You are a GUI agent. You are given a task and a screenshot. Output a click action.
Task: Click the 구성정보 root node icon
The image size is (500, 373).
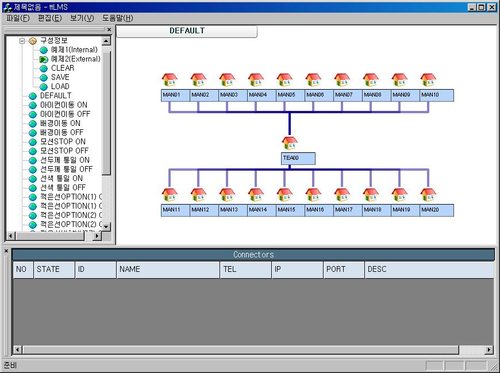point(33,41)
